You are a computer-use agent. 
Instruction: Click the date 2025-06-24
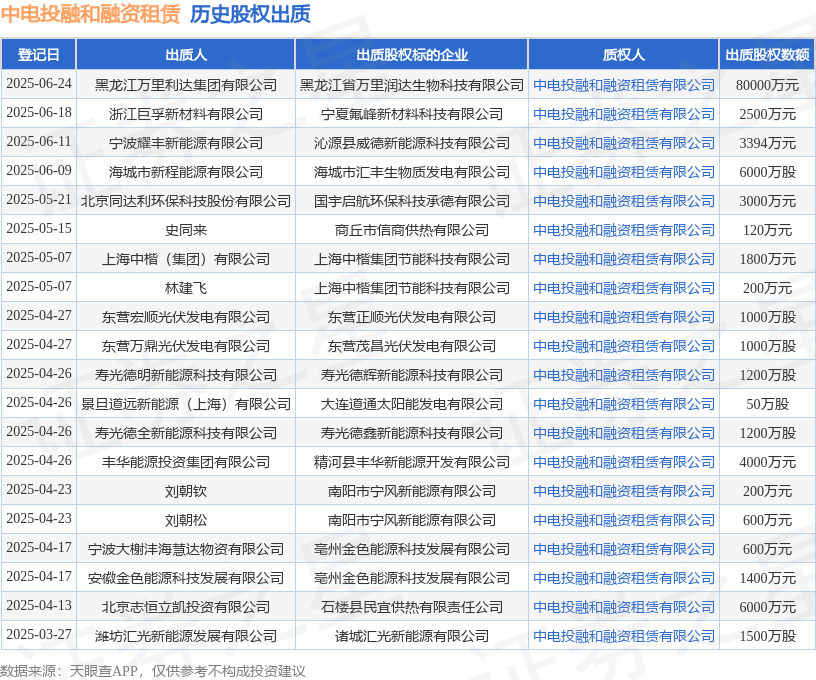point(39,84)
